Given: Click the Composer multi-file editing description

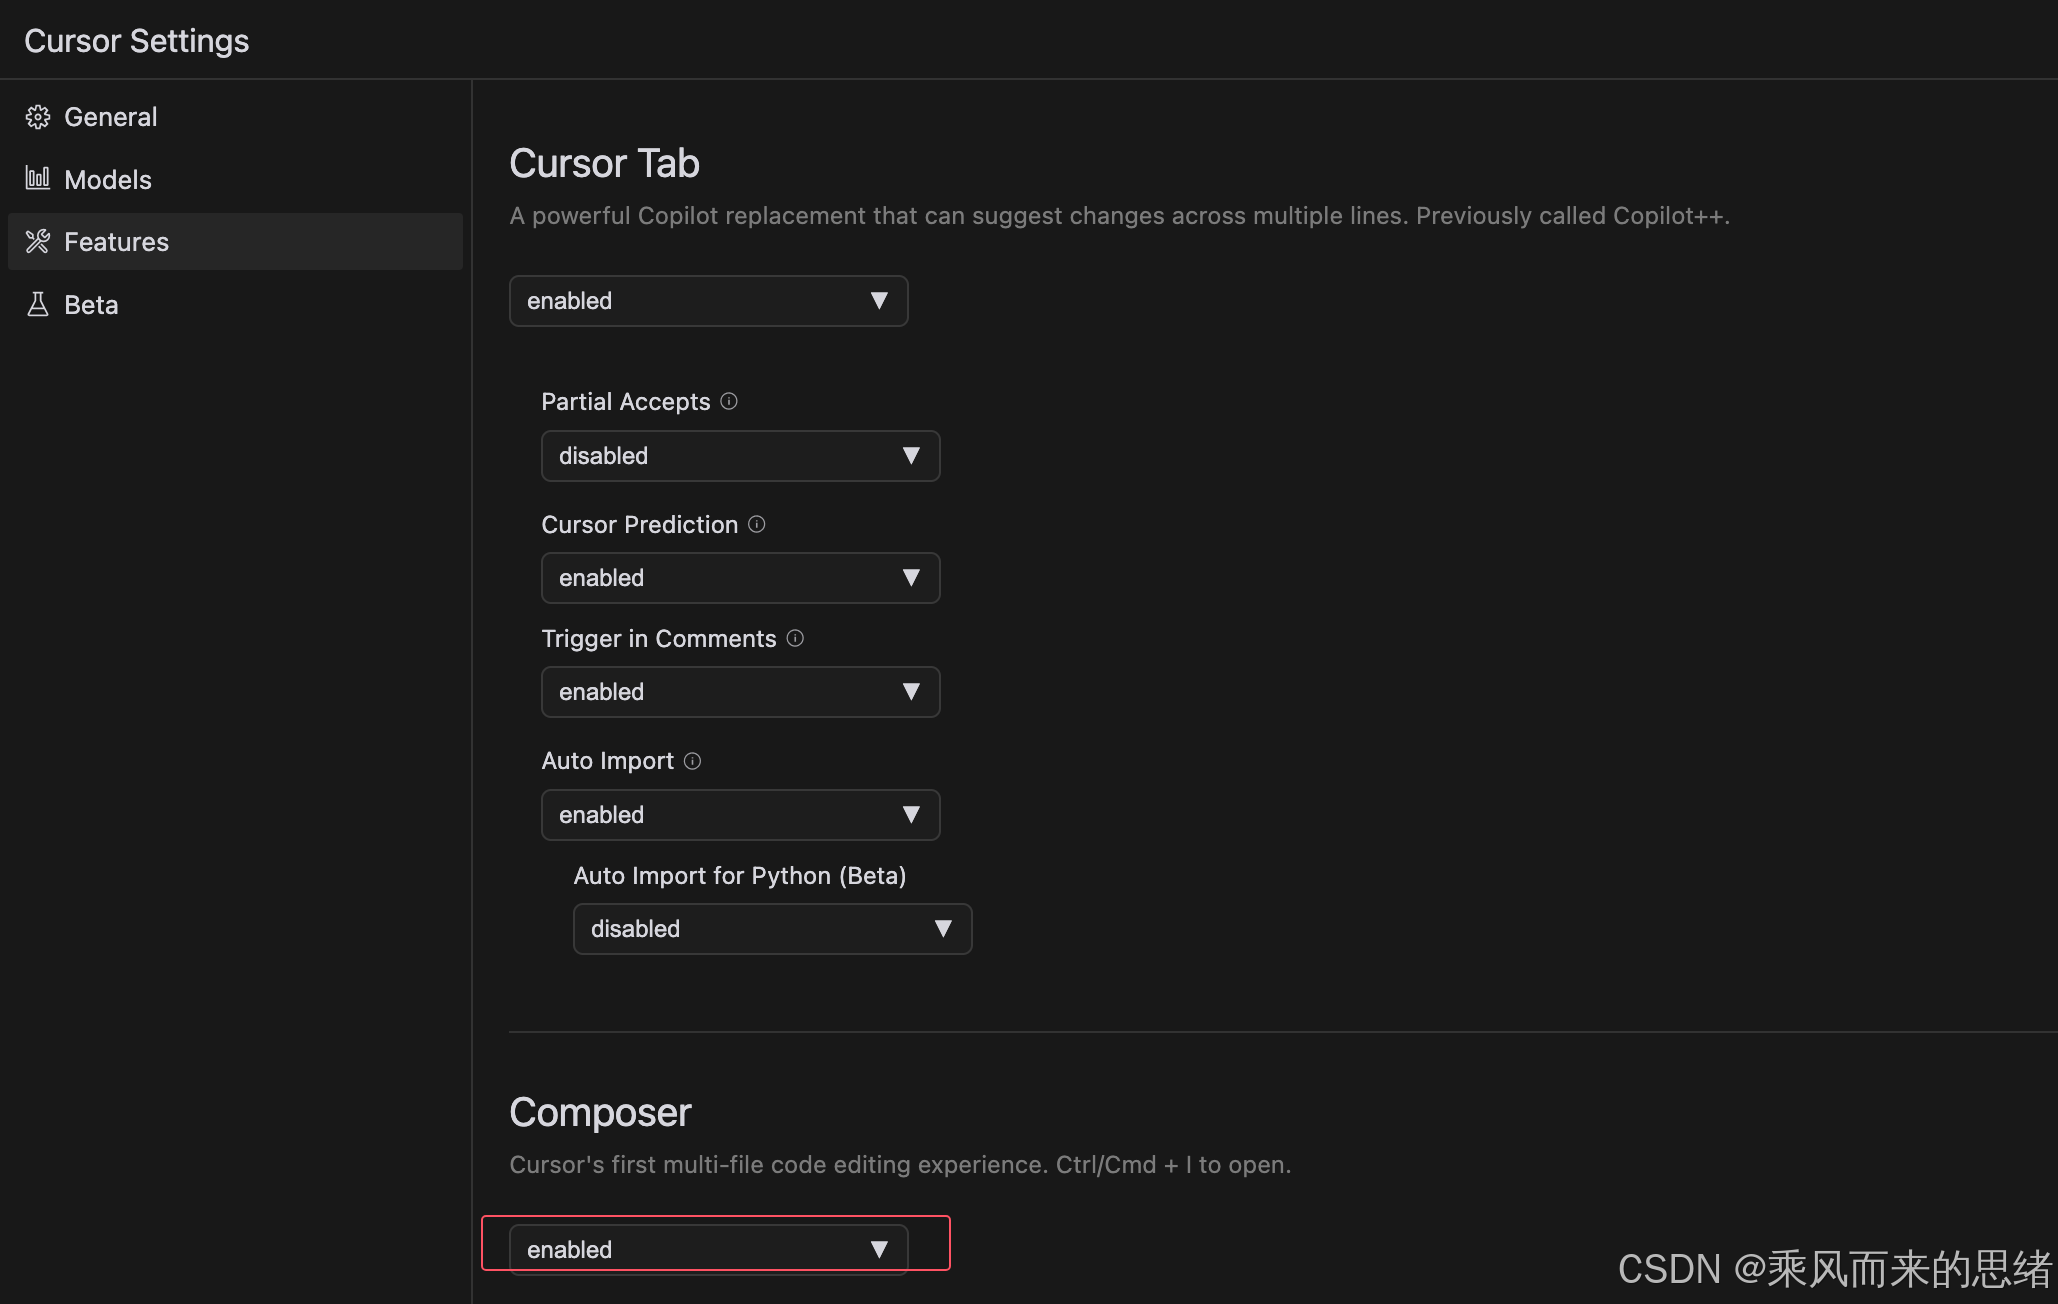Looking at the screenshot, I should (x=900, y=1165).
